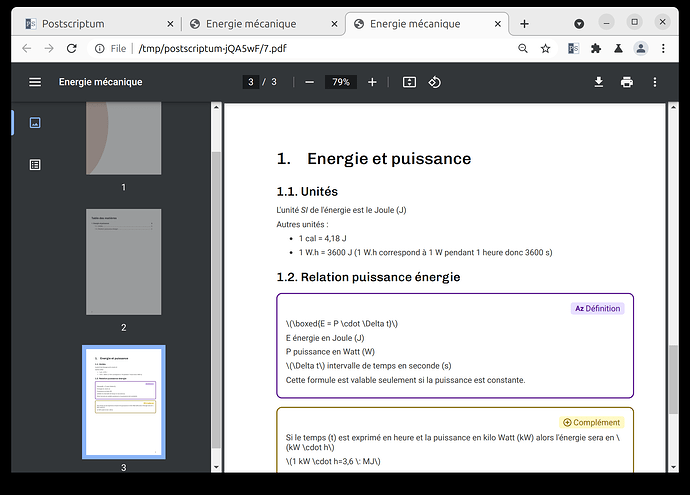Click the zoom percentage field showing 79%

pyautogui.click(x=341, y=82)
